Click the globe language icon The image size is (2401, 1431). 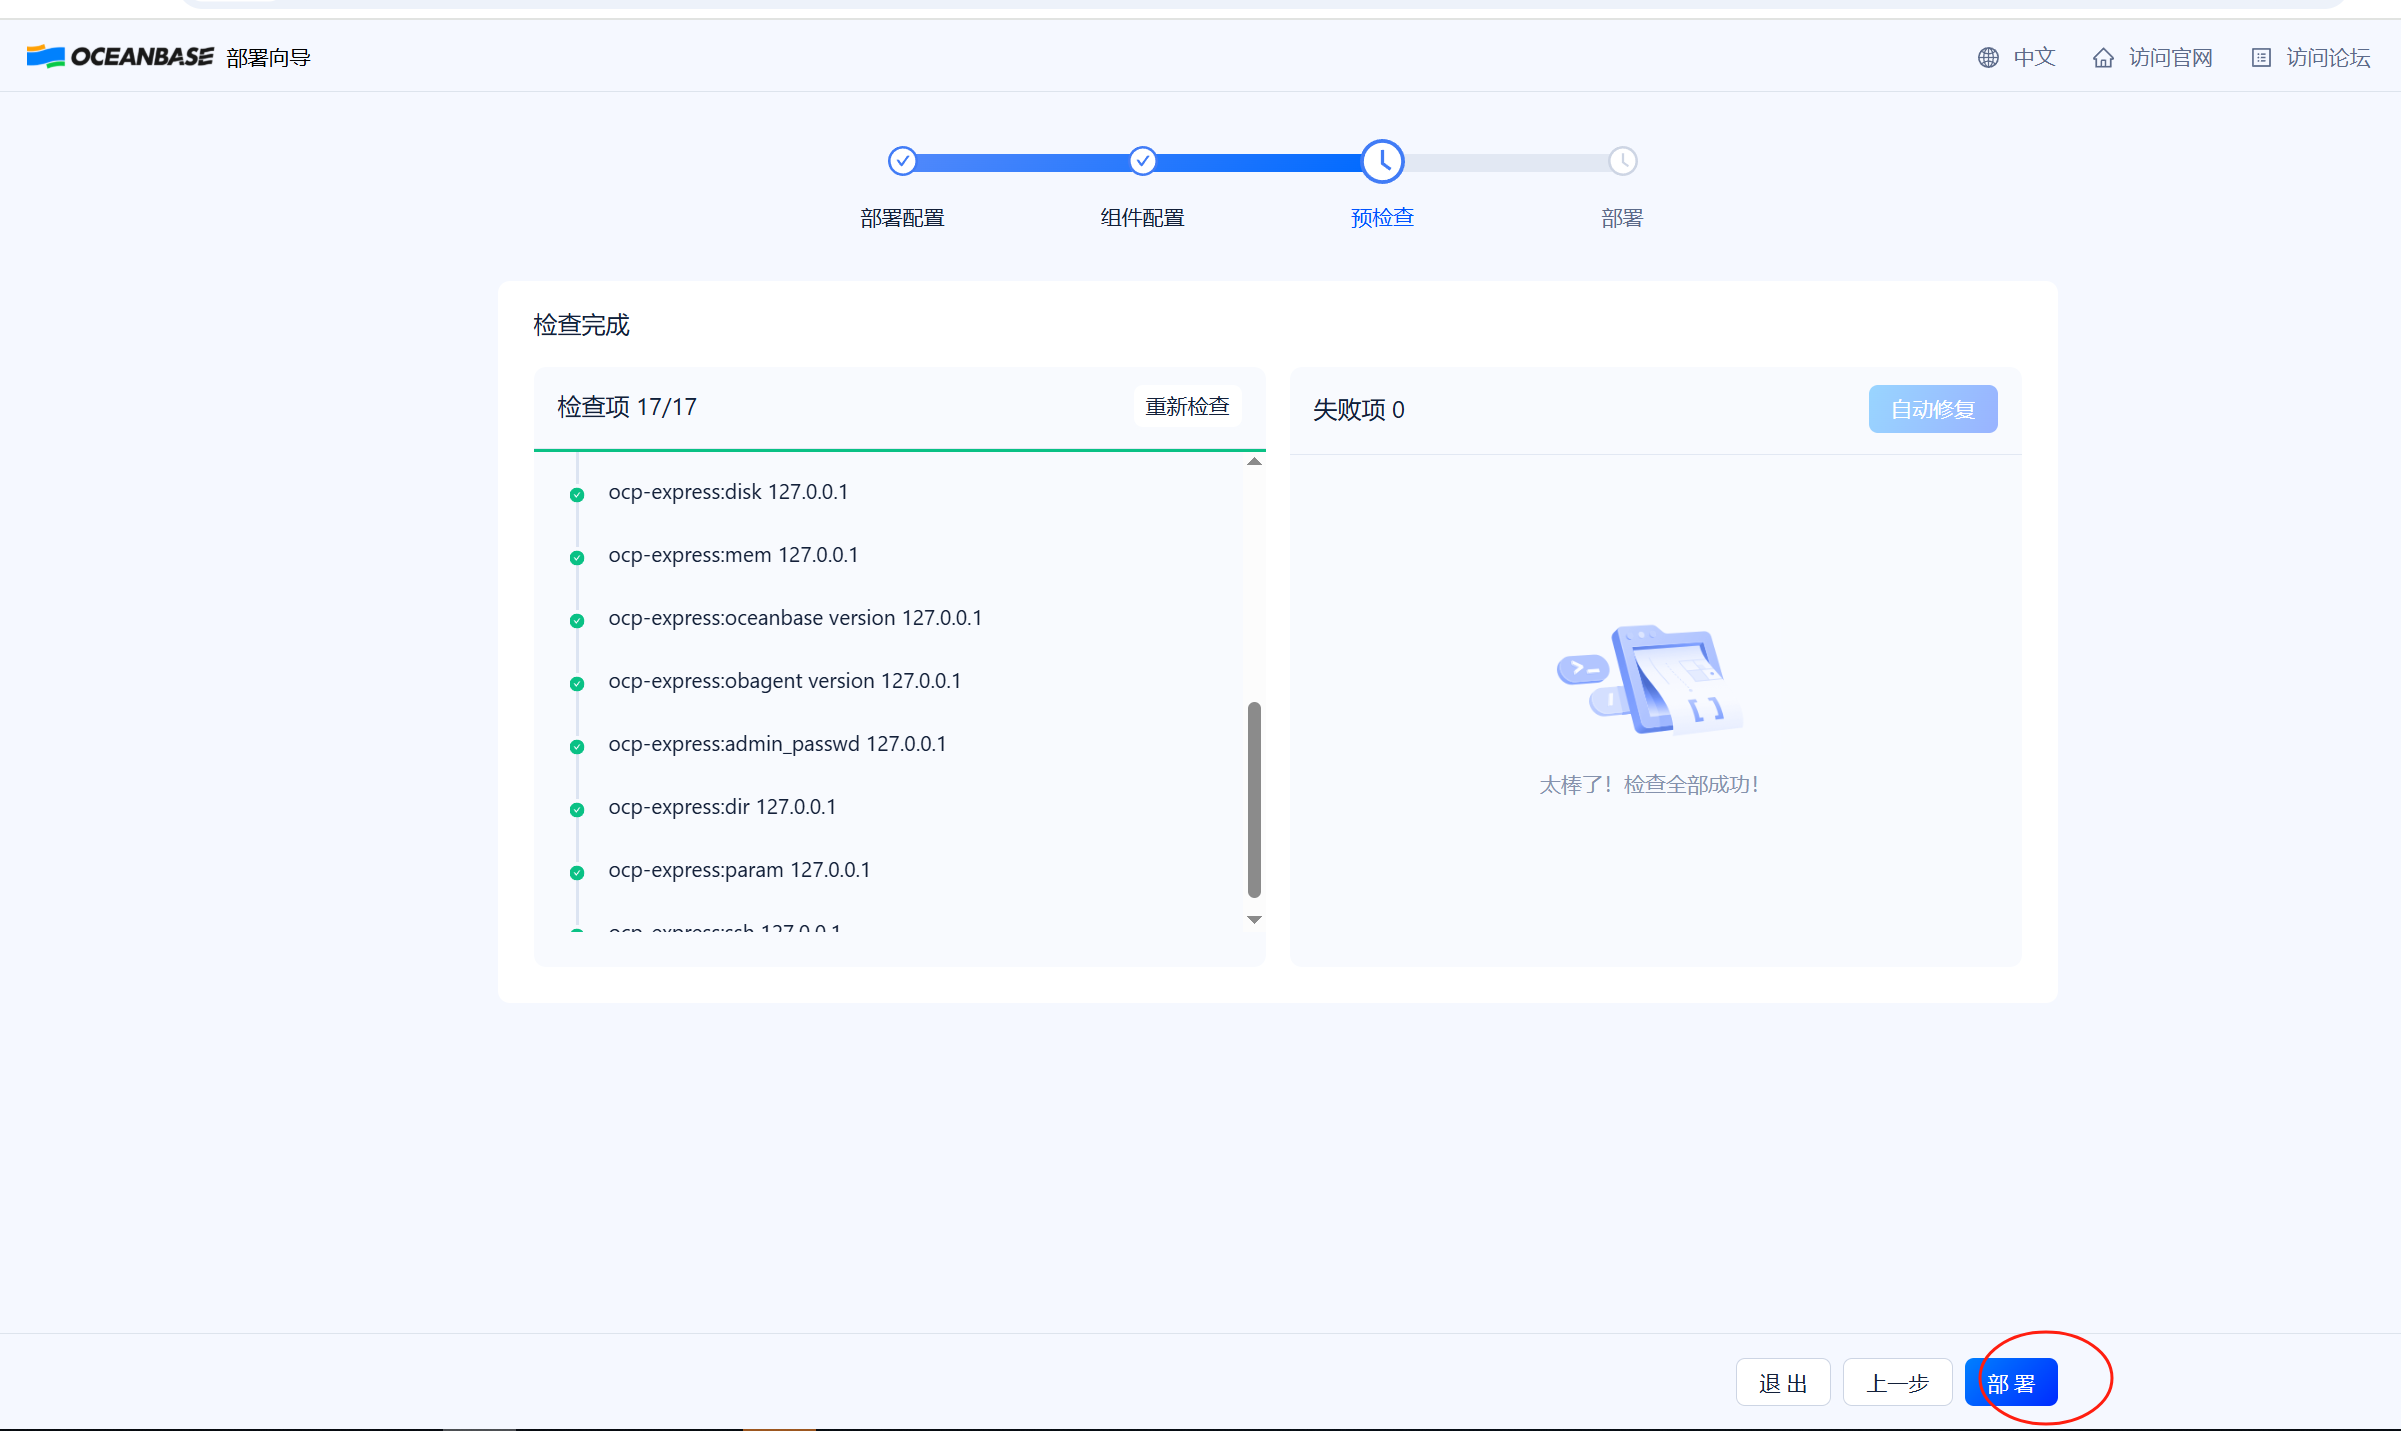point(1987,57)
